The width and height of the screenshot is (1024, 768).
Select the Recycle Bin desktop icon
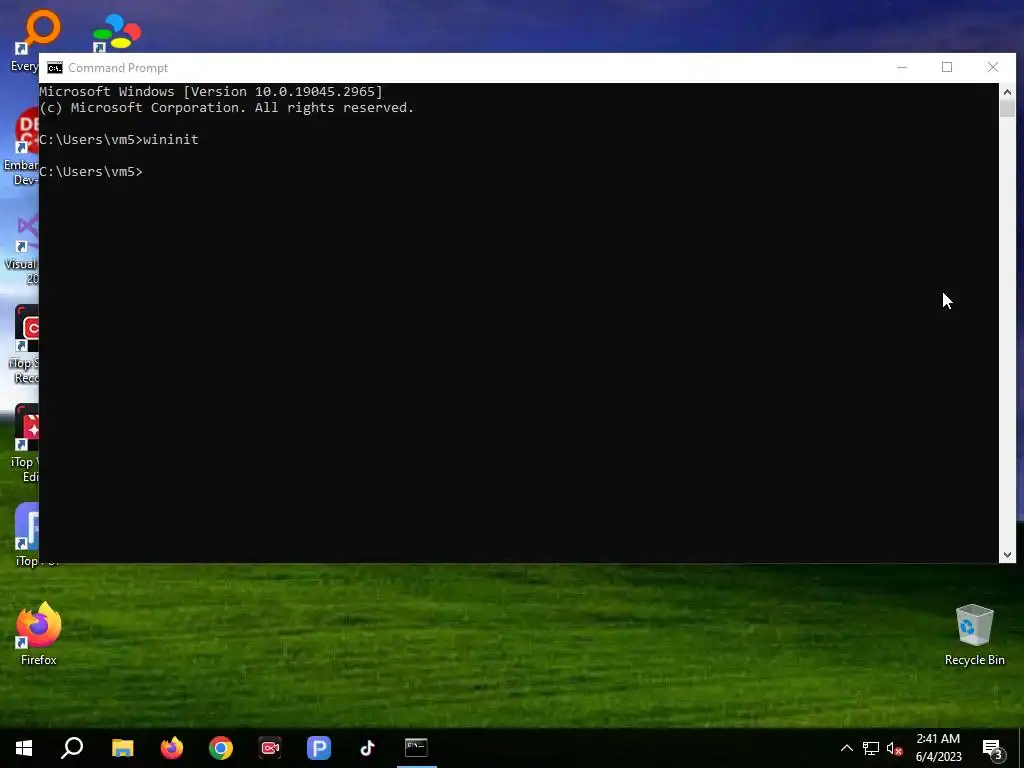coord(974,635)
